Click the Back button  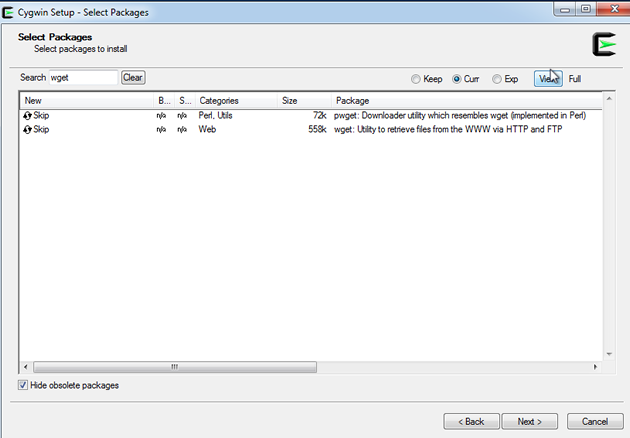tap(471, 422)
